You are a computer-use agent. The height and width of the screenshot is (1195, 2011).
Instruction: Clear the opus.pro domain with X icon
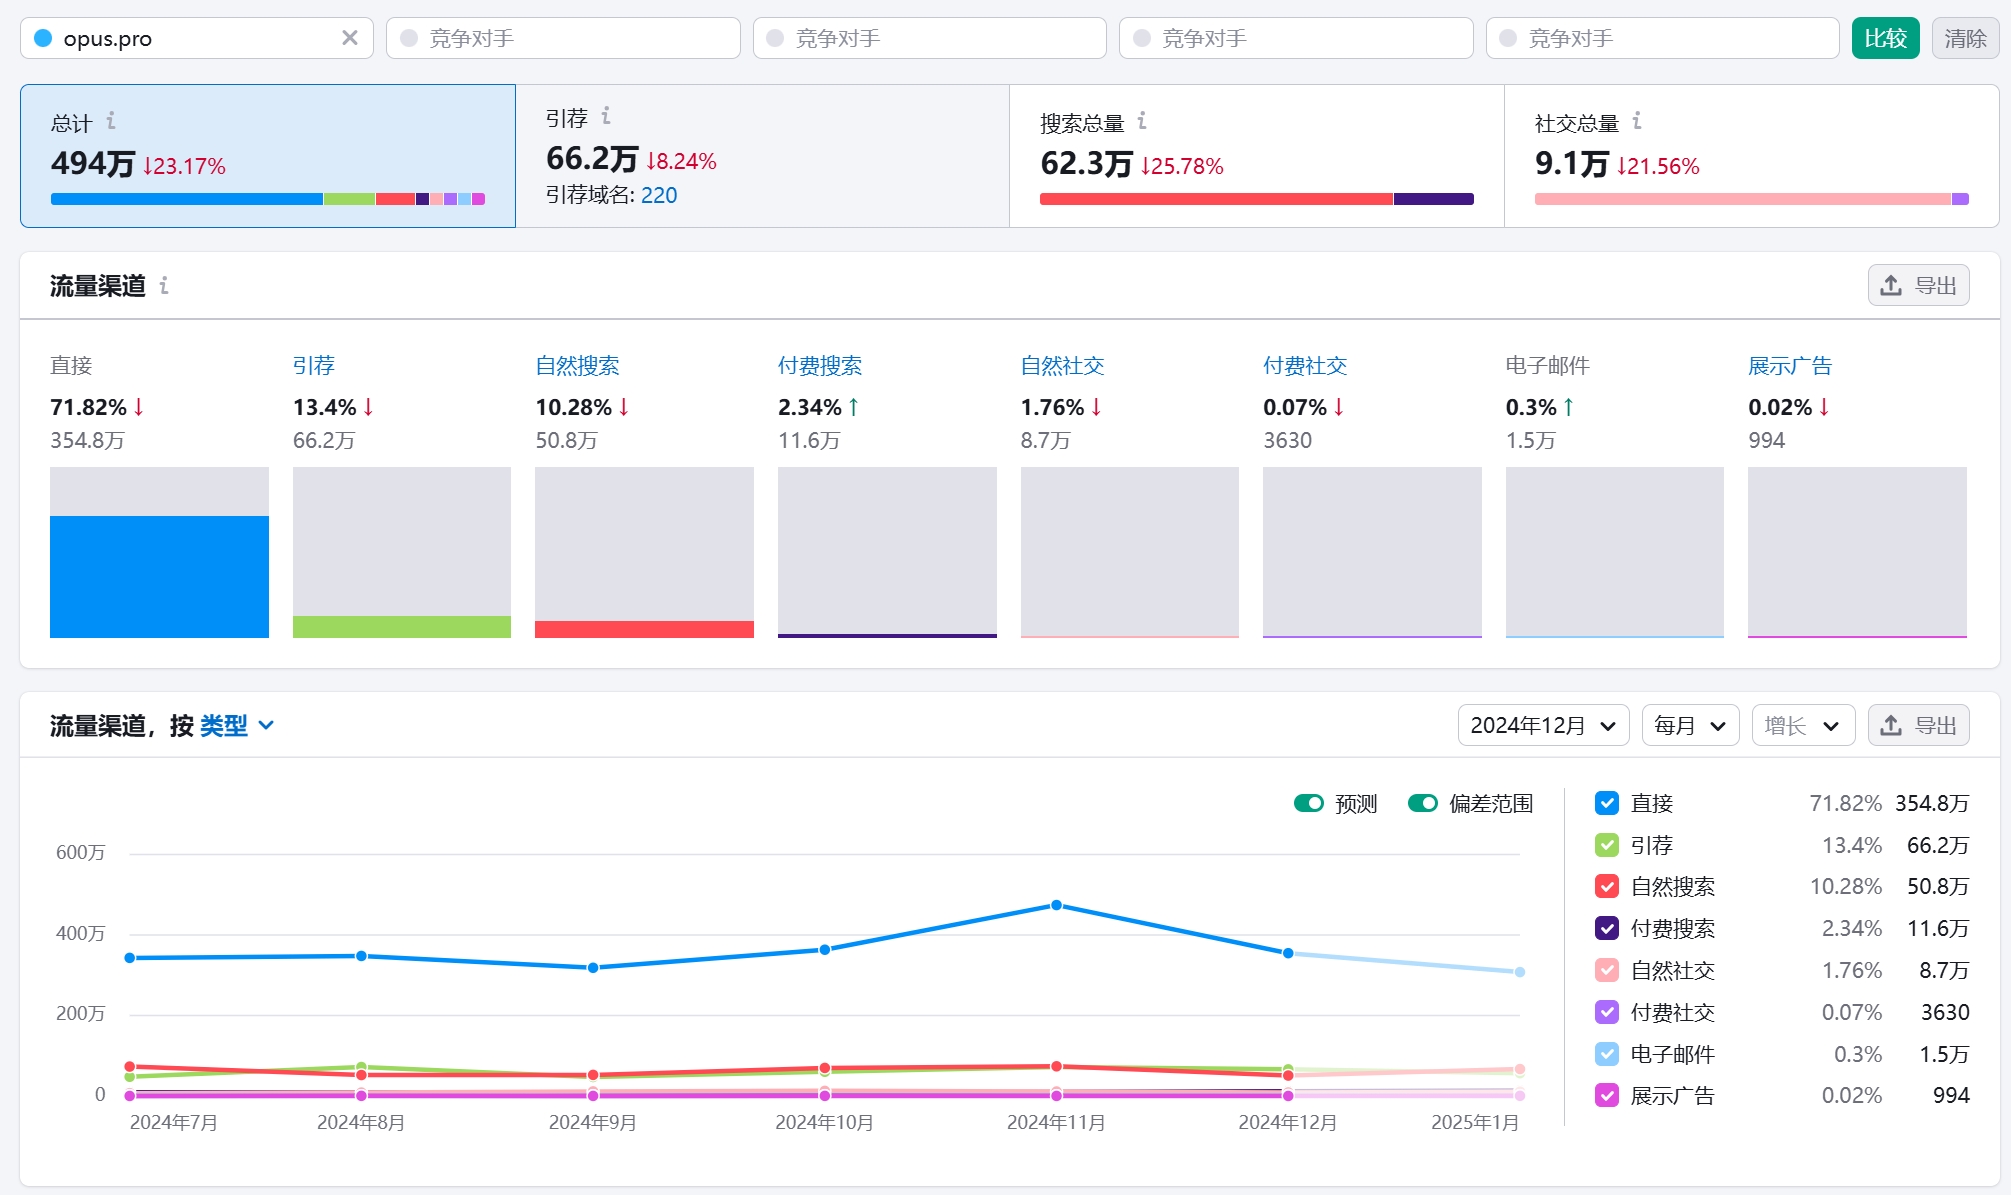click(x=349, y=38)
